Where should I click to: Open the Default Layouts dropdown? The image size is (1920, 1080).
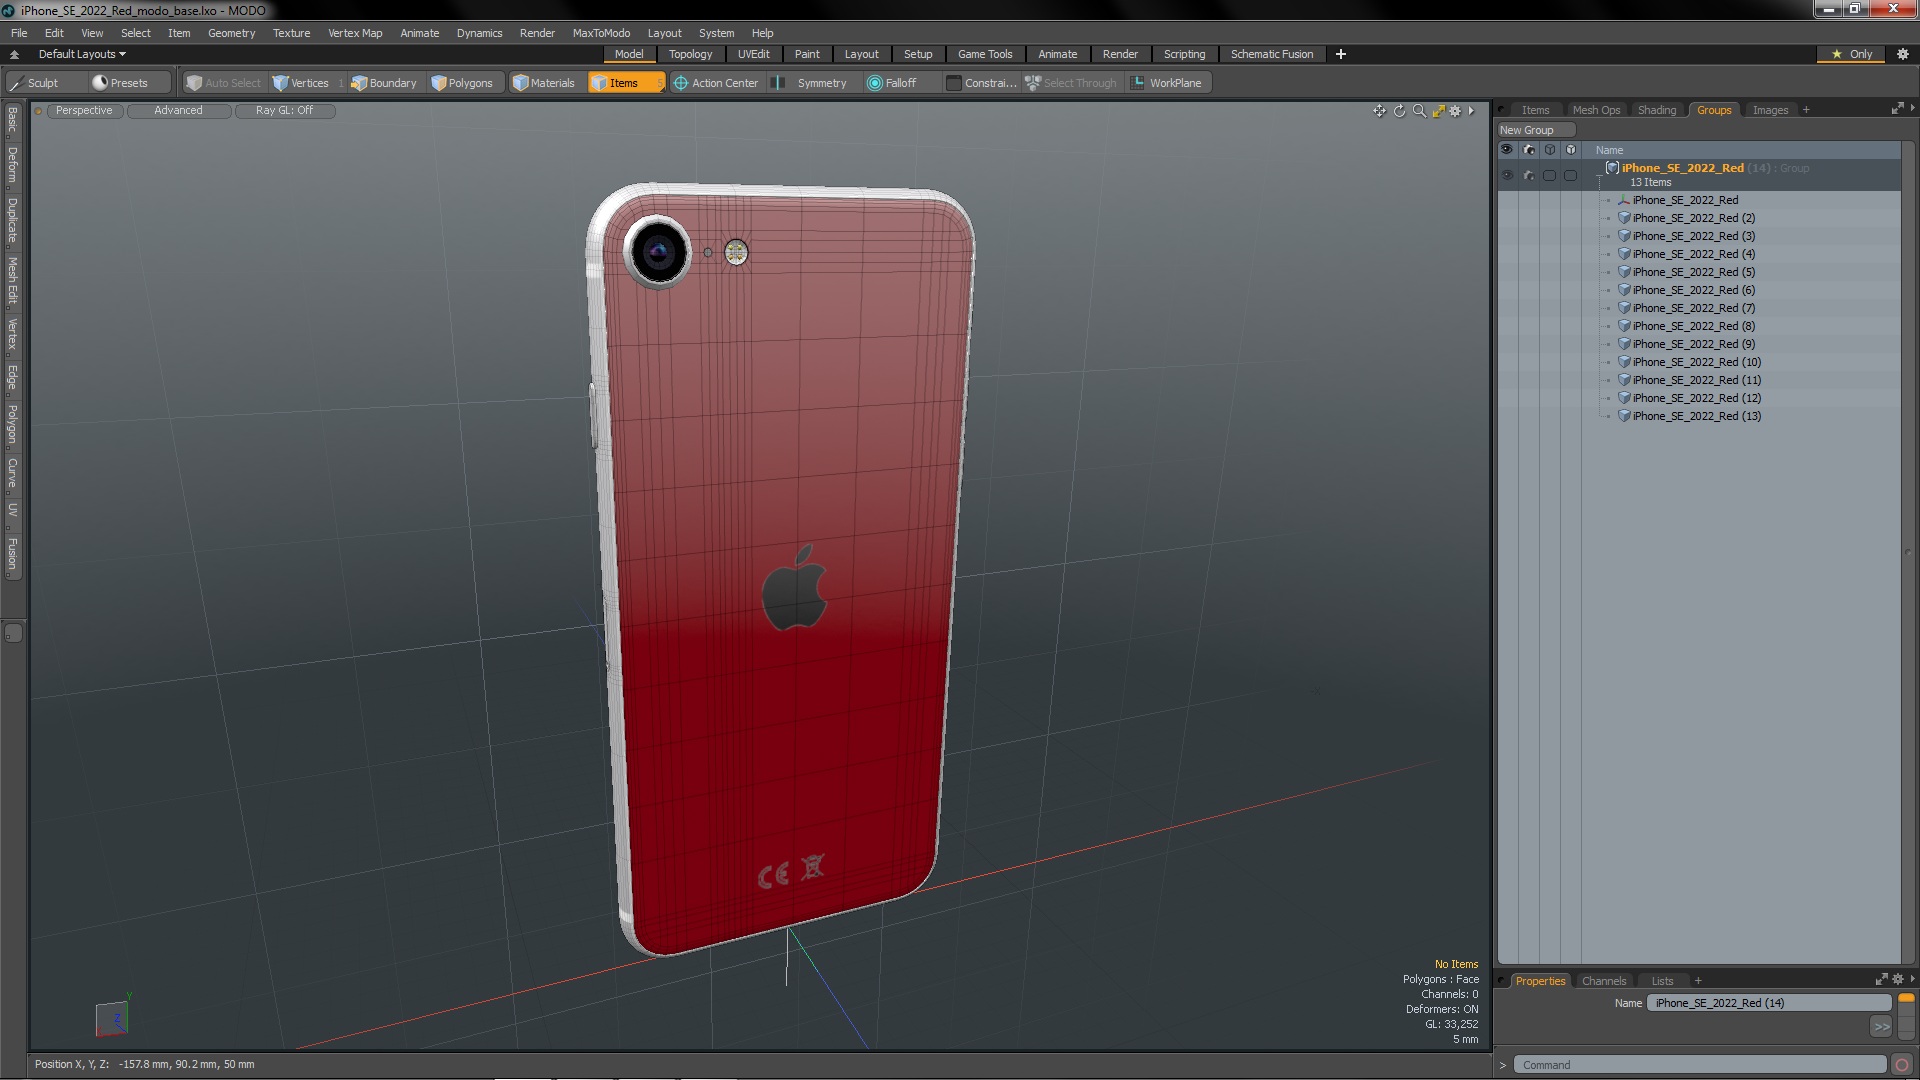click(x=82, y=54)
